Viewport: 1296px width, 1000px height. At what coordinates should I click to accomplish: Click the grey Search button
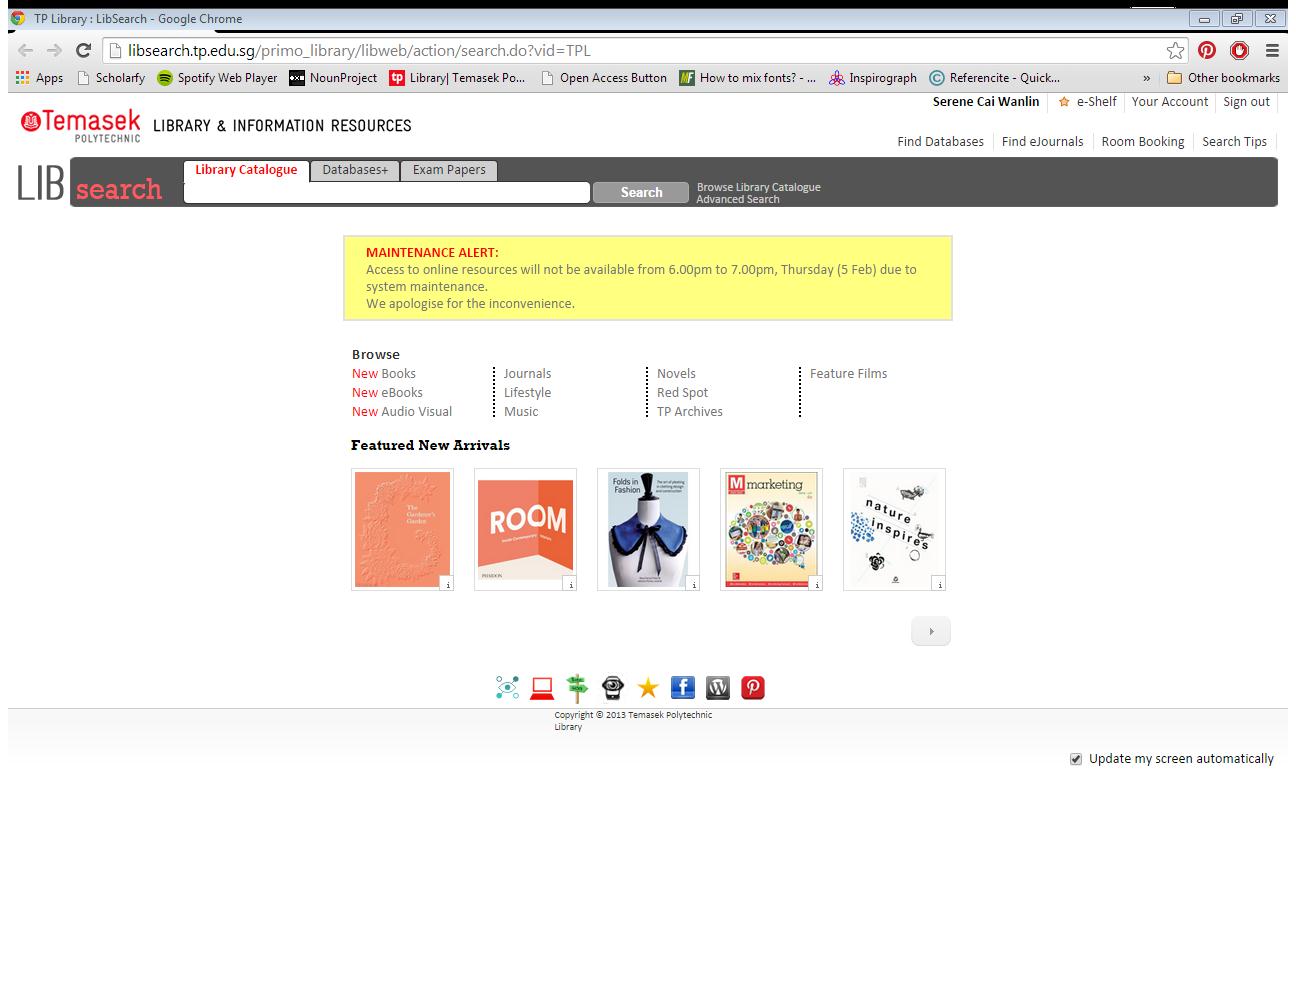641,192
